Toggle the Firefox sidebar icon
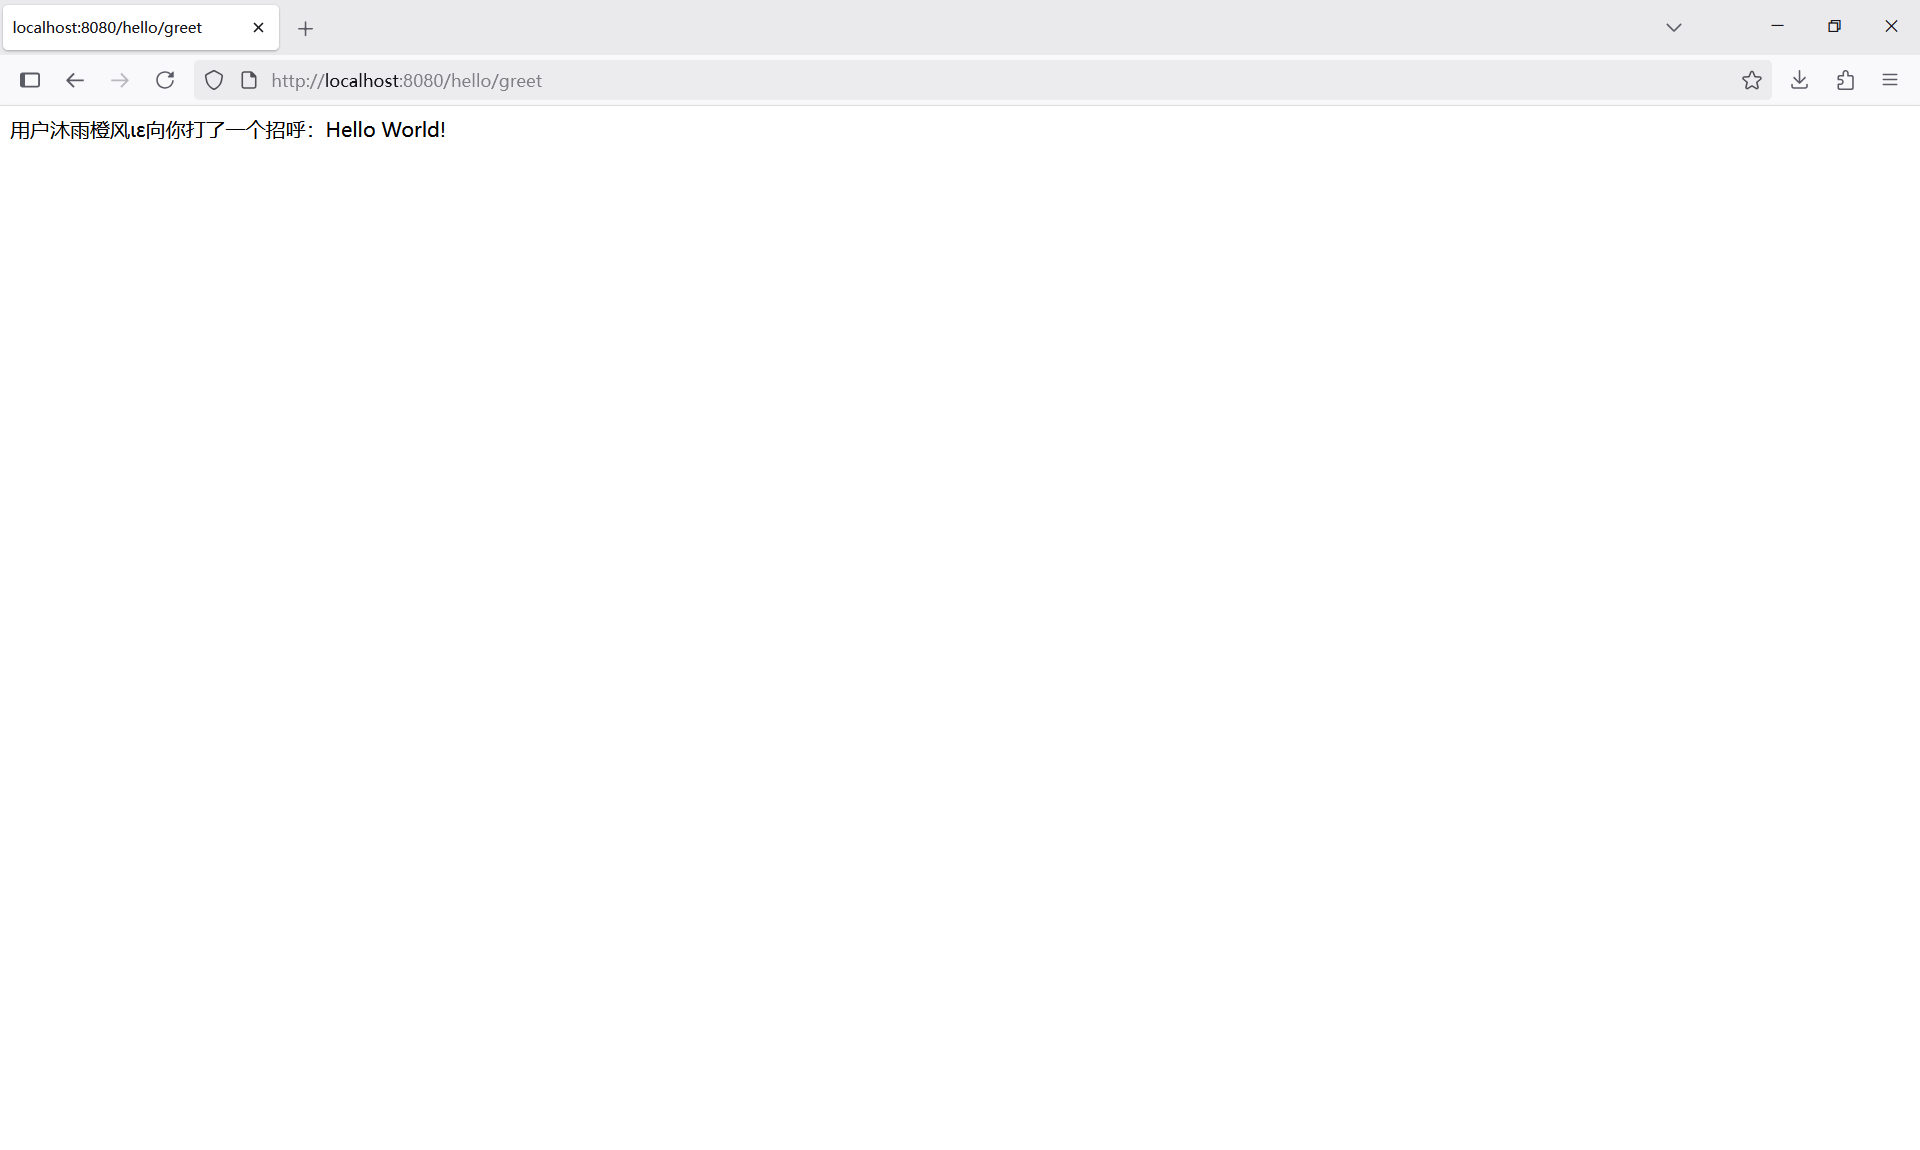 (30, 80)
